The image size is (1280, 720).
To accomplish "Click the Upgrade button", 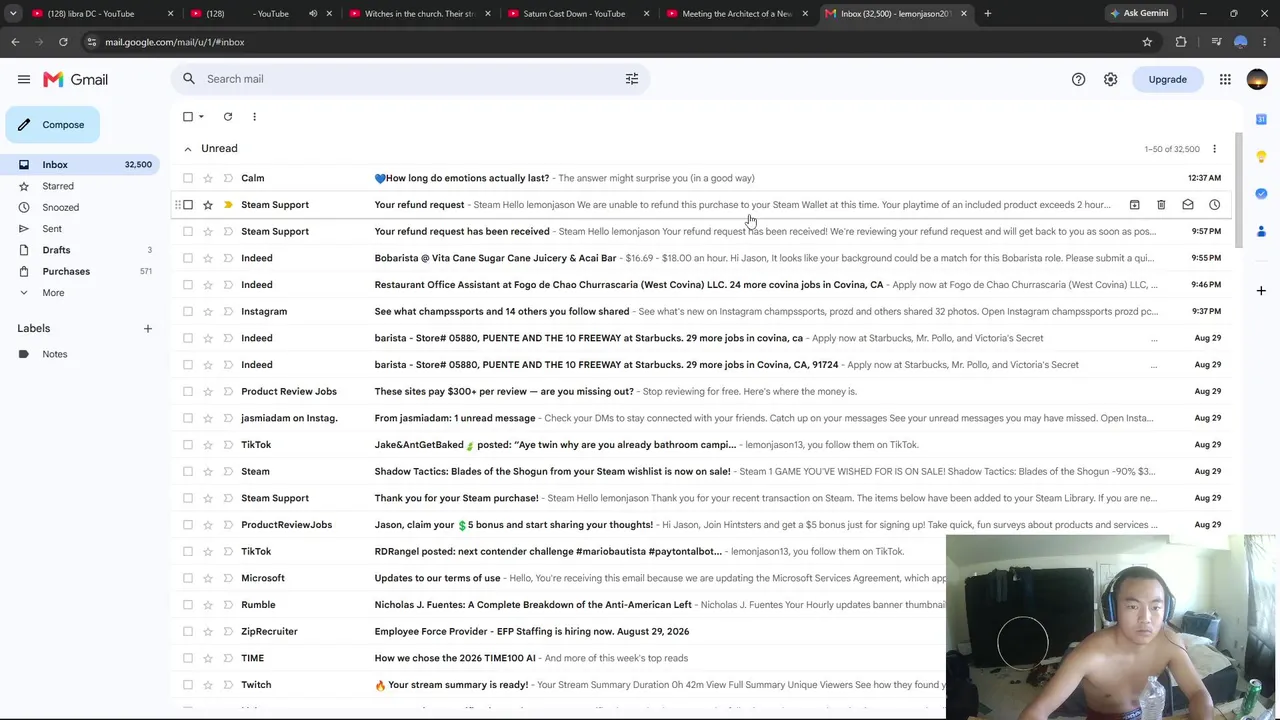I will coord(1167,79).
